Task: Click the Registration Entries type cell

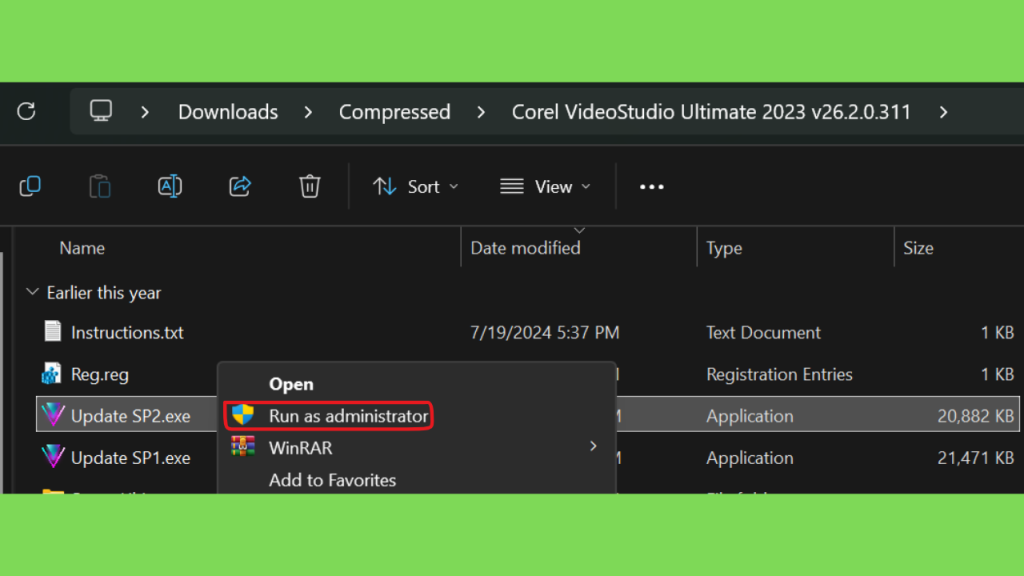Action: (780, 374)
